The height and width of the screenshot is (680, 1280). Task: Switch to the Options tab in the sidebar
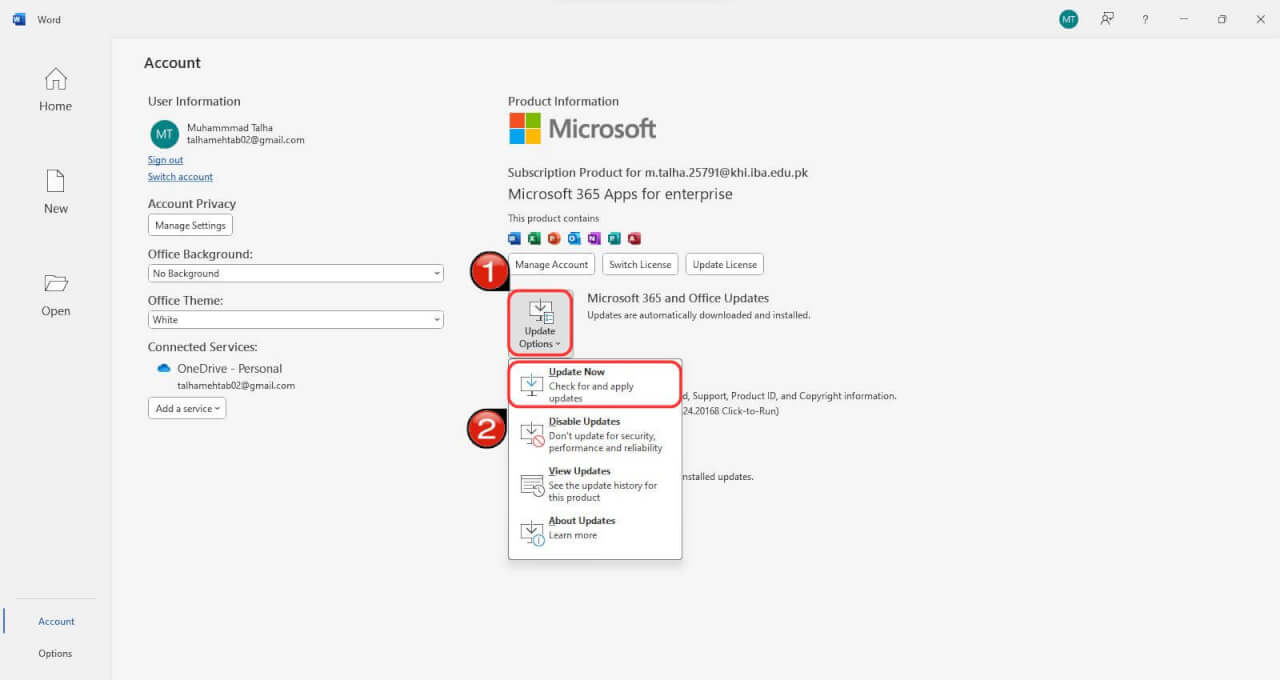[x=54, y=653]
